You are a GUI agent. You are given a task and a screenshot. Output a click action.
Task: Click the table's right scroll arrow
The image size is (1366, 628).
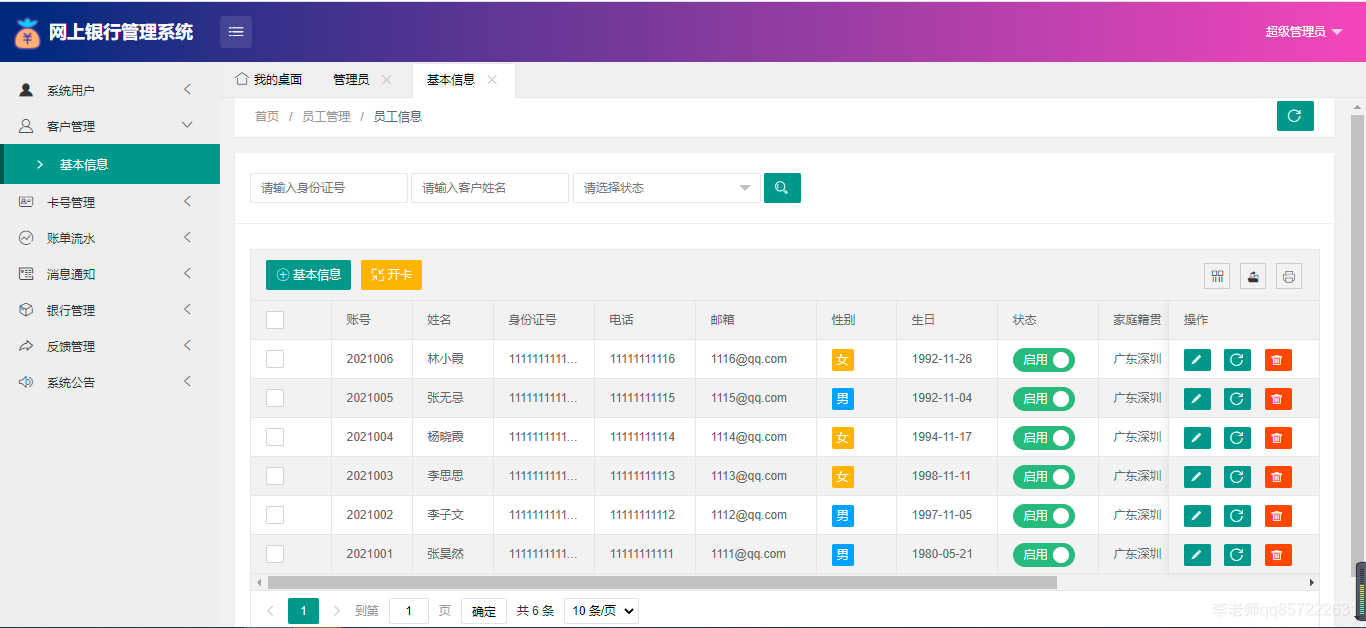[1312, 582]
